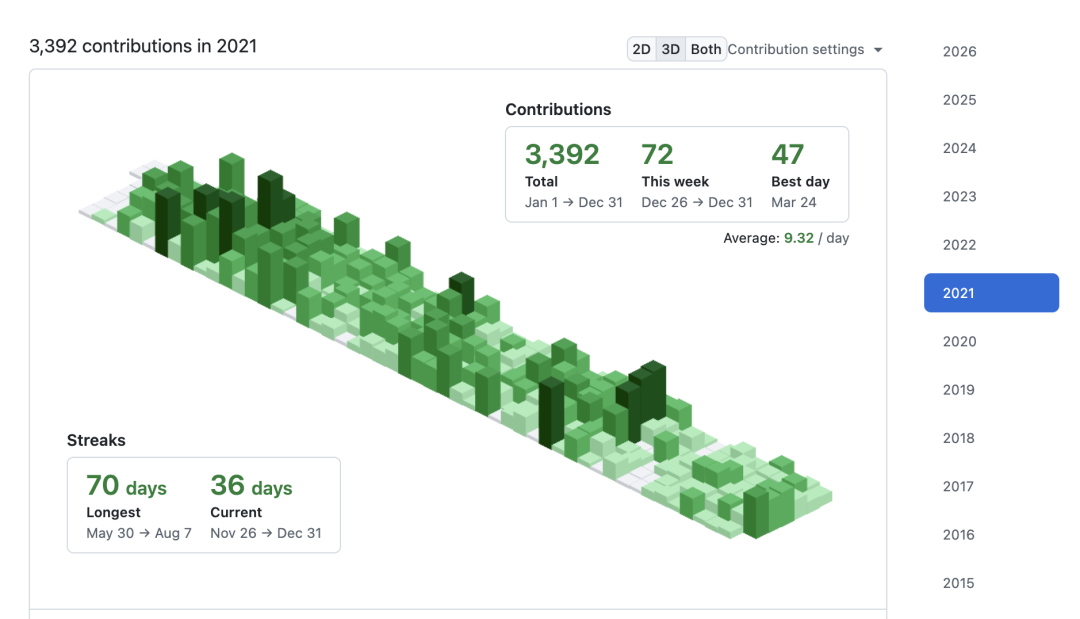Screen dimensions: 1080x619
Task: Click the Streaks section heading
Action: click(x=96, y=440)
